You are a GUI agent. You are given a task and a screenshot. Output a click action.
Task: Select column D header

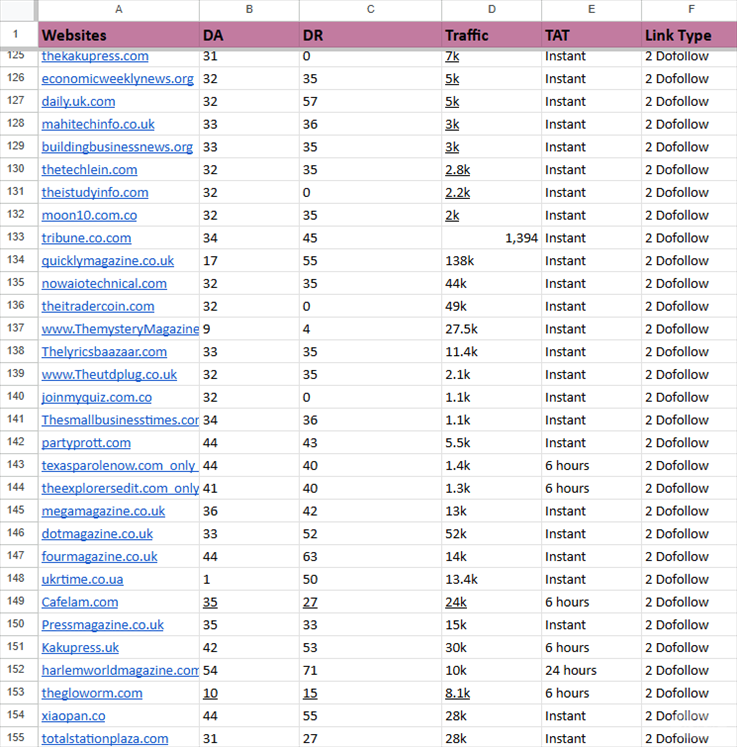pos(492,10)
